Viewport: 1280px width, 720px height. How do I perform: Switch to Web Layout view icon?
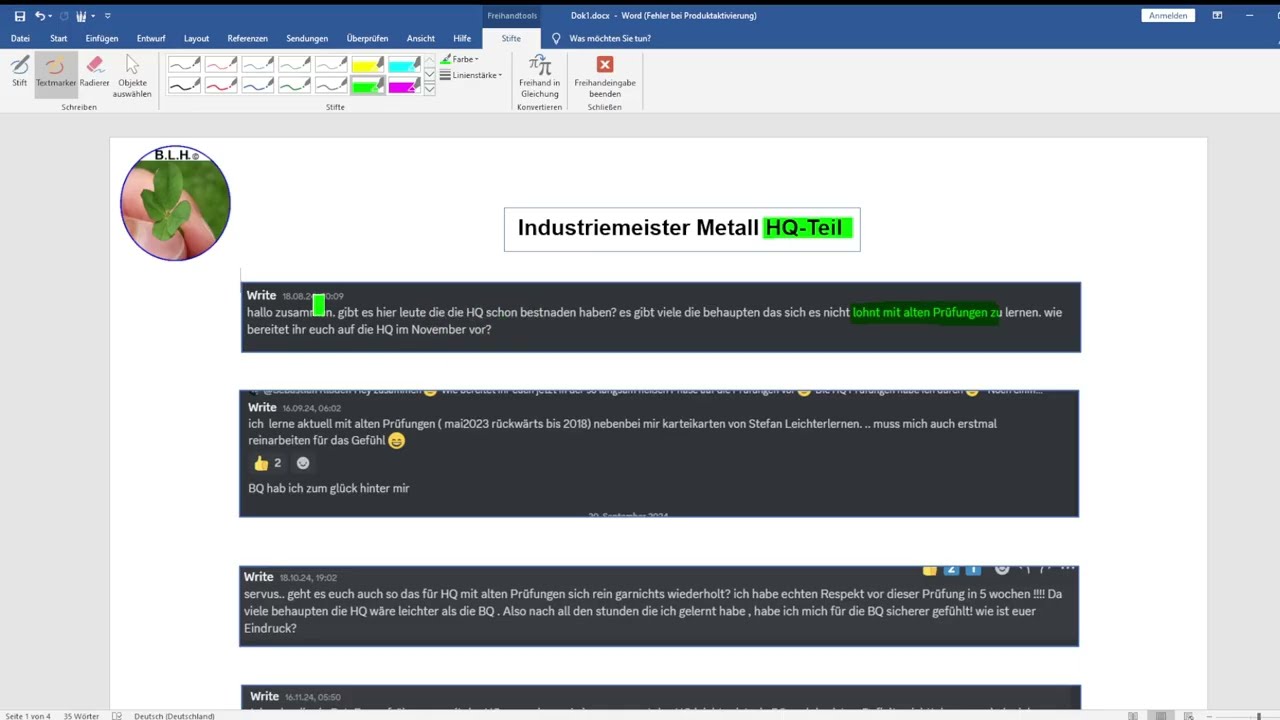1188,716
